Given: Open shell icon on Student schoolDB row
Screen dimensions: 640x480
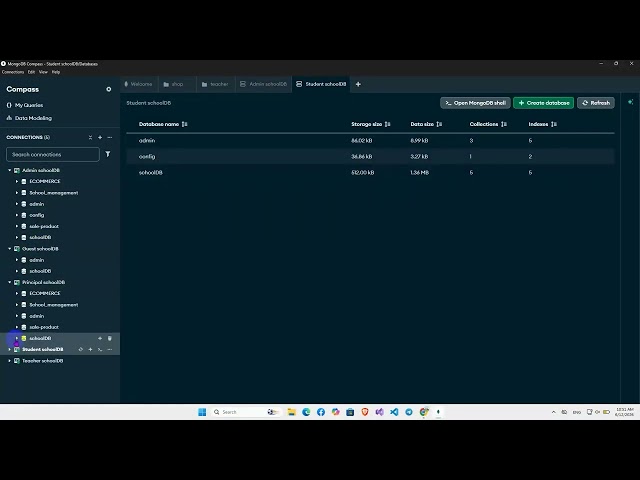Looking at the screenshot, I should [x=100, y=349].
